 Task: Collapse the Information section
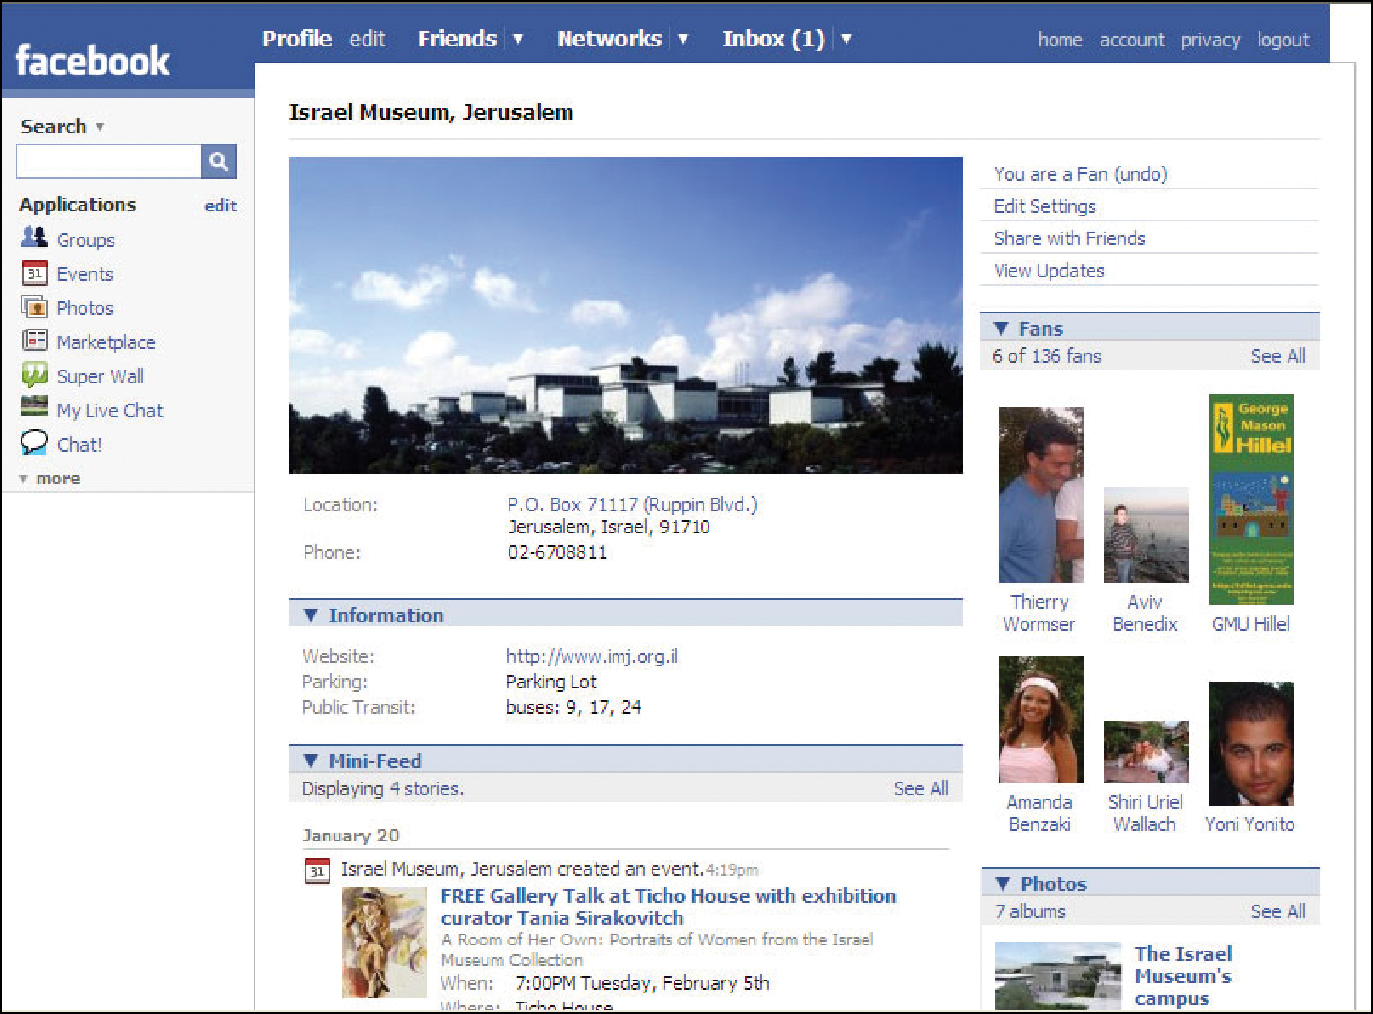pos(311,615)
